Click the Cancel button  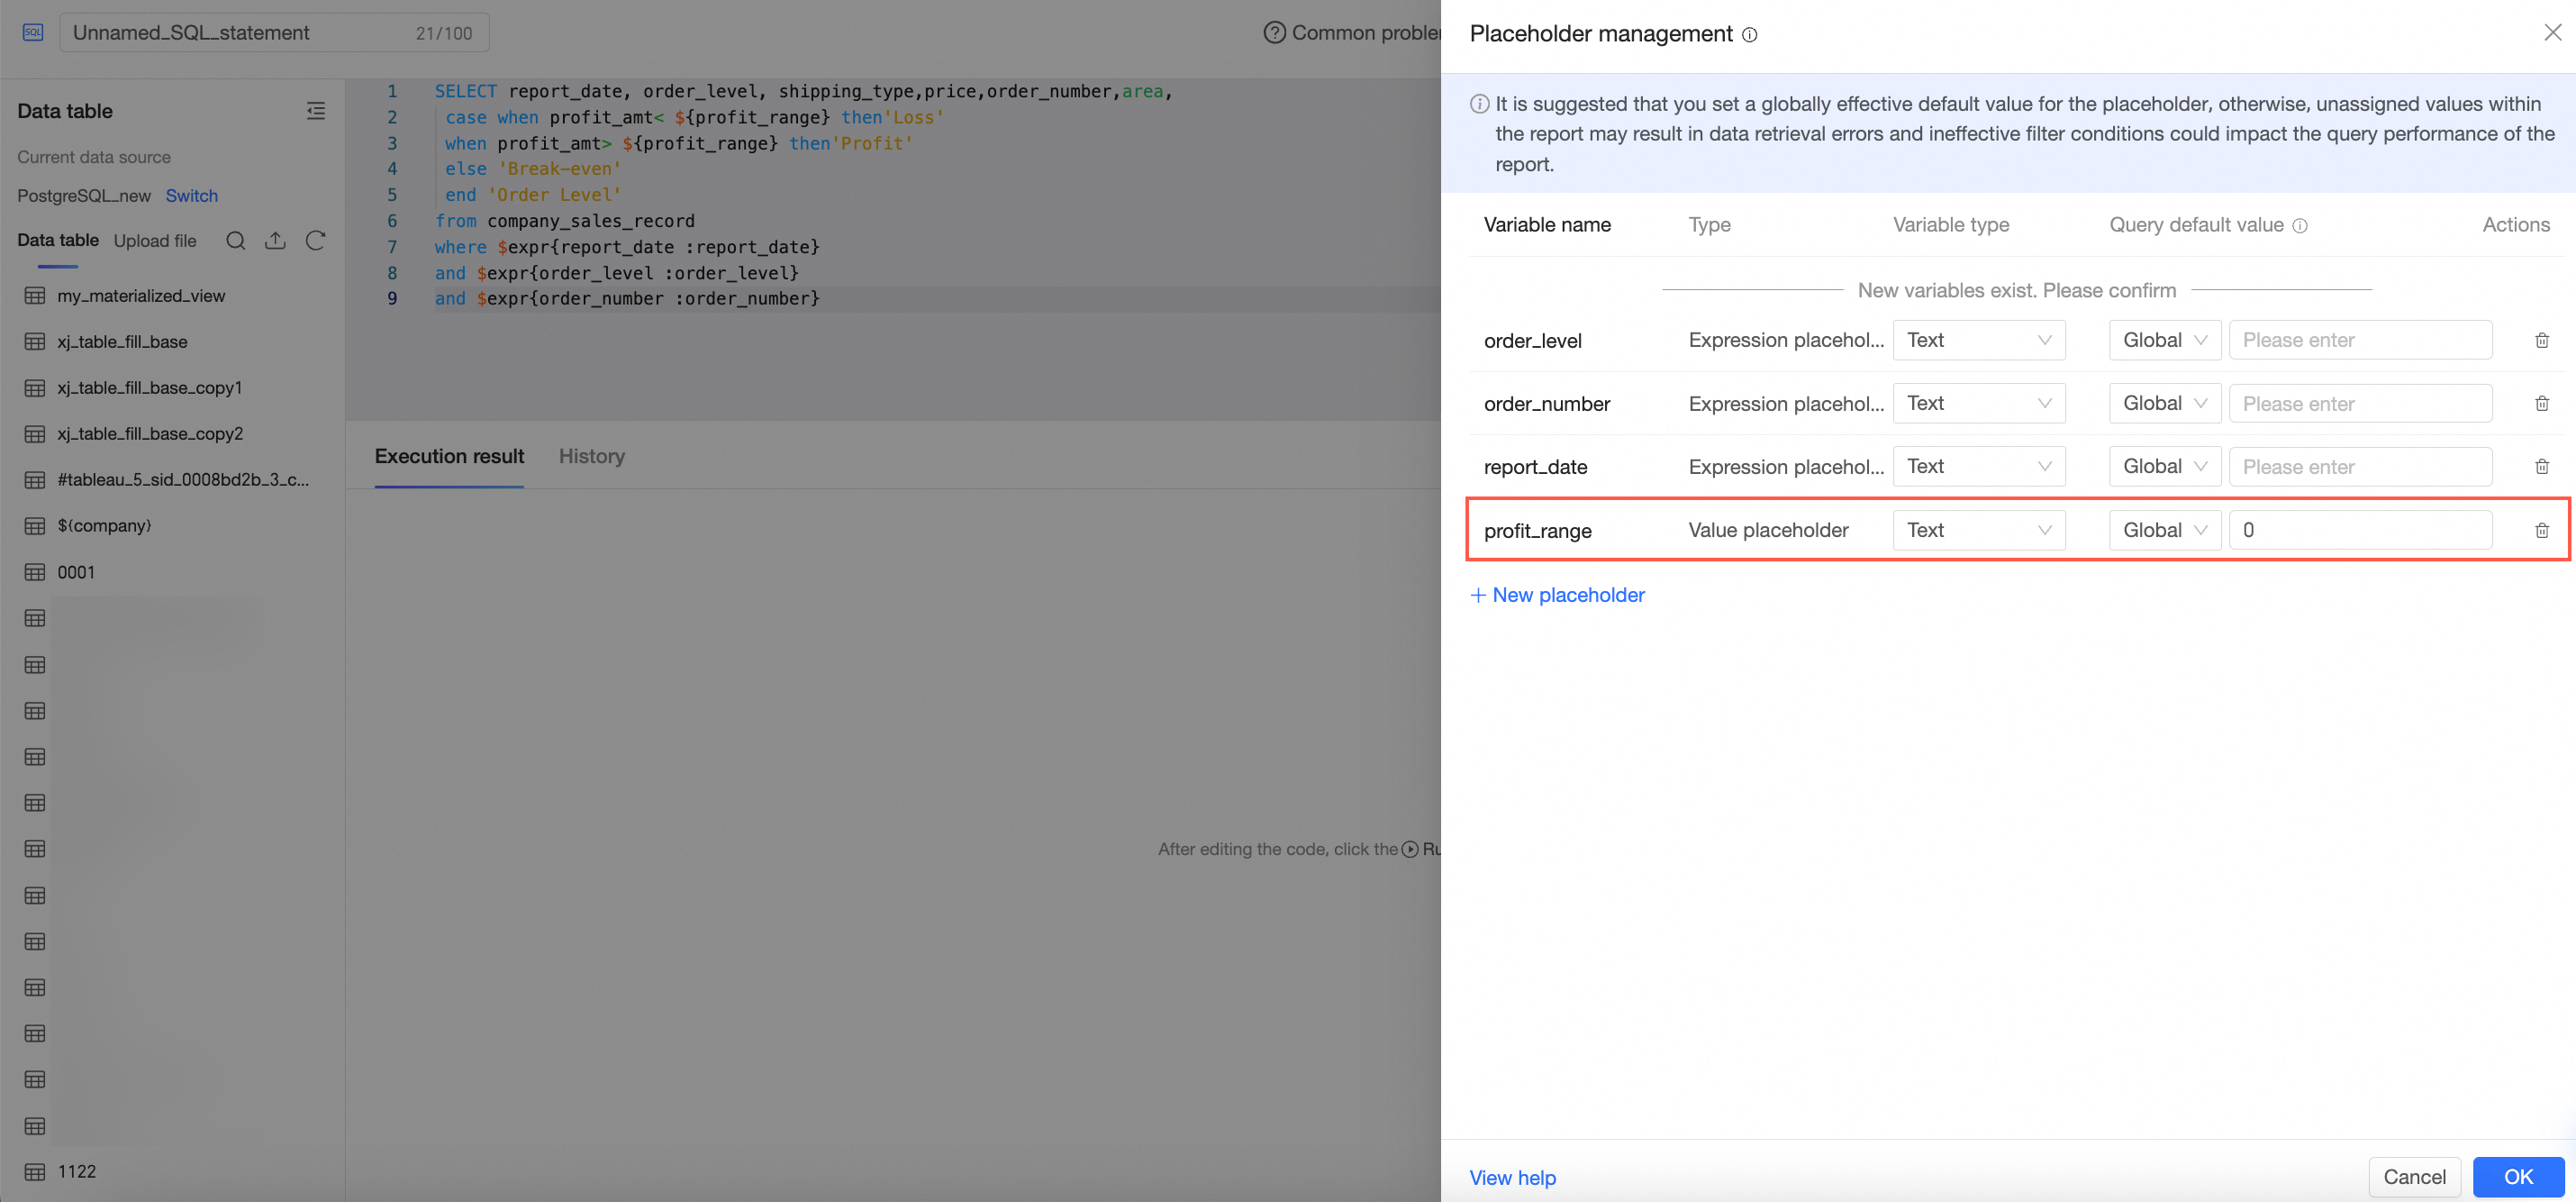click(x=2413, y=1176)
